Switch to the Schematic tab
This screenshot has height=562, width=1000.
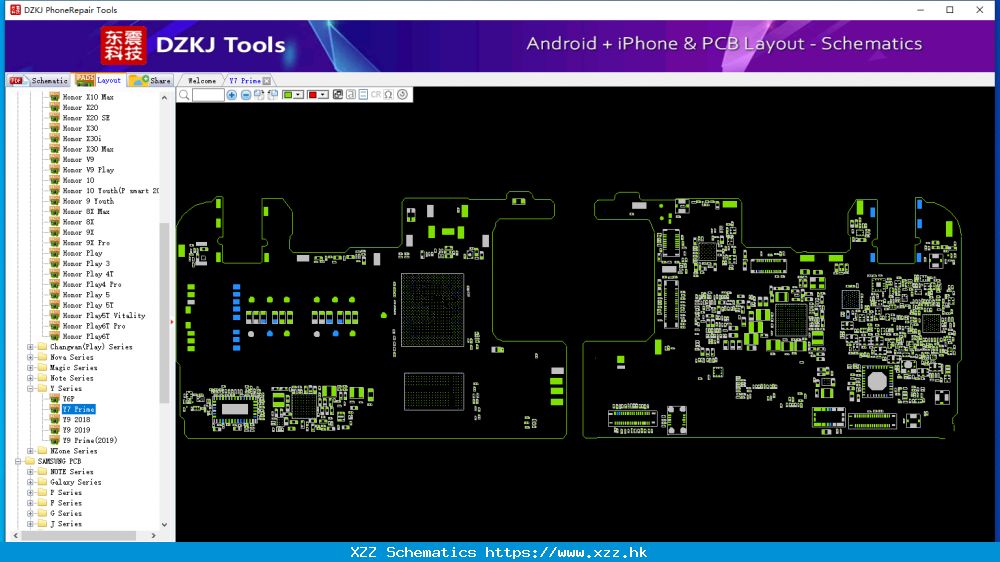click(38, 80)
